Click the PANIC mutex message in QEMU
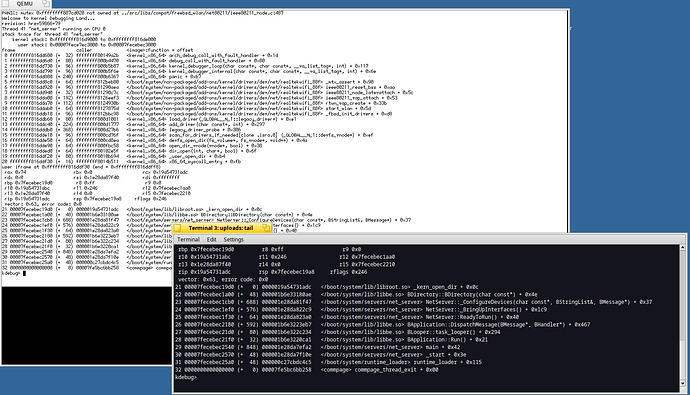Viewport: 690px width, 395px height. pos(143,13)
